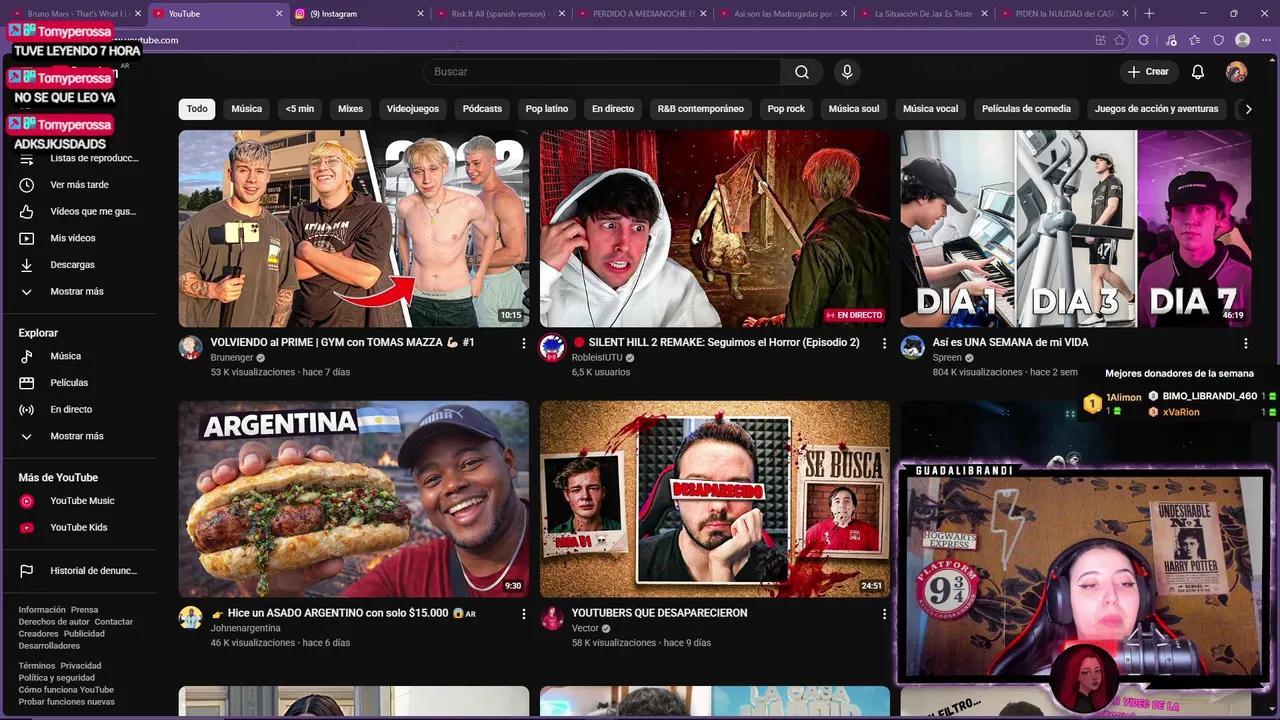Open options menu for Silent Hill 2 stream
Viewport: 1280px width, 720px height.
pyautogui.click(x=884, y=343)
